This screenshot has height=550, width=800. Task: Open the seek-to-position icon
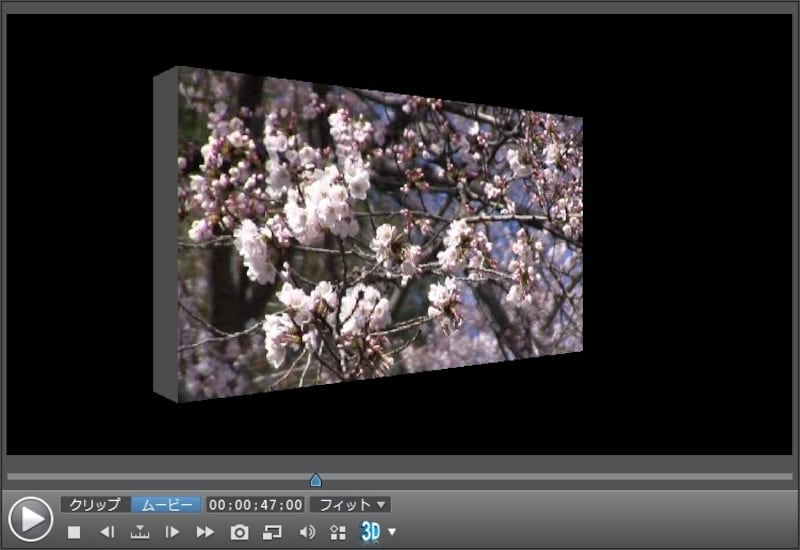coord(140,532)
